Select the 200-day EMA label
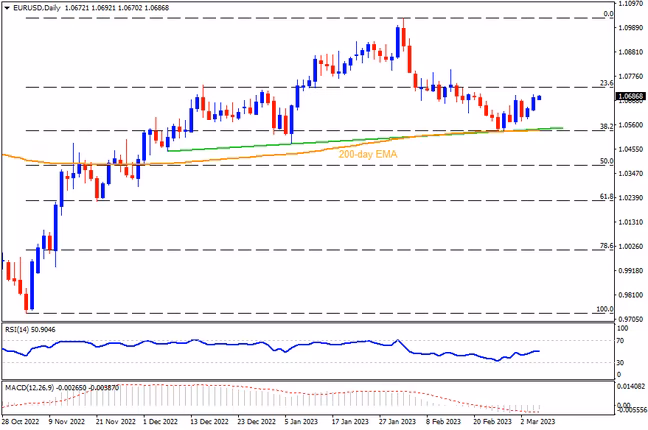Image resolution: width=648 pixels, height=430 pixels. [x=368, y=154]
